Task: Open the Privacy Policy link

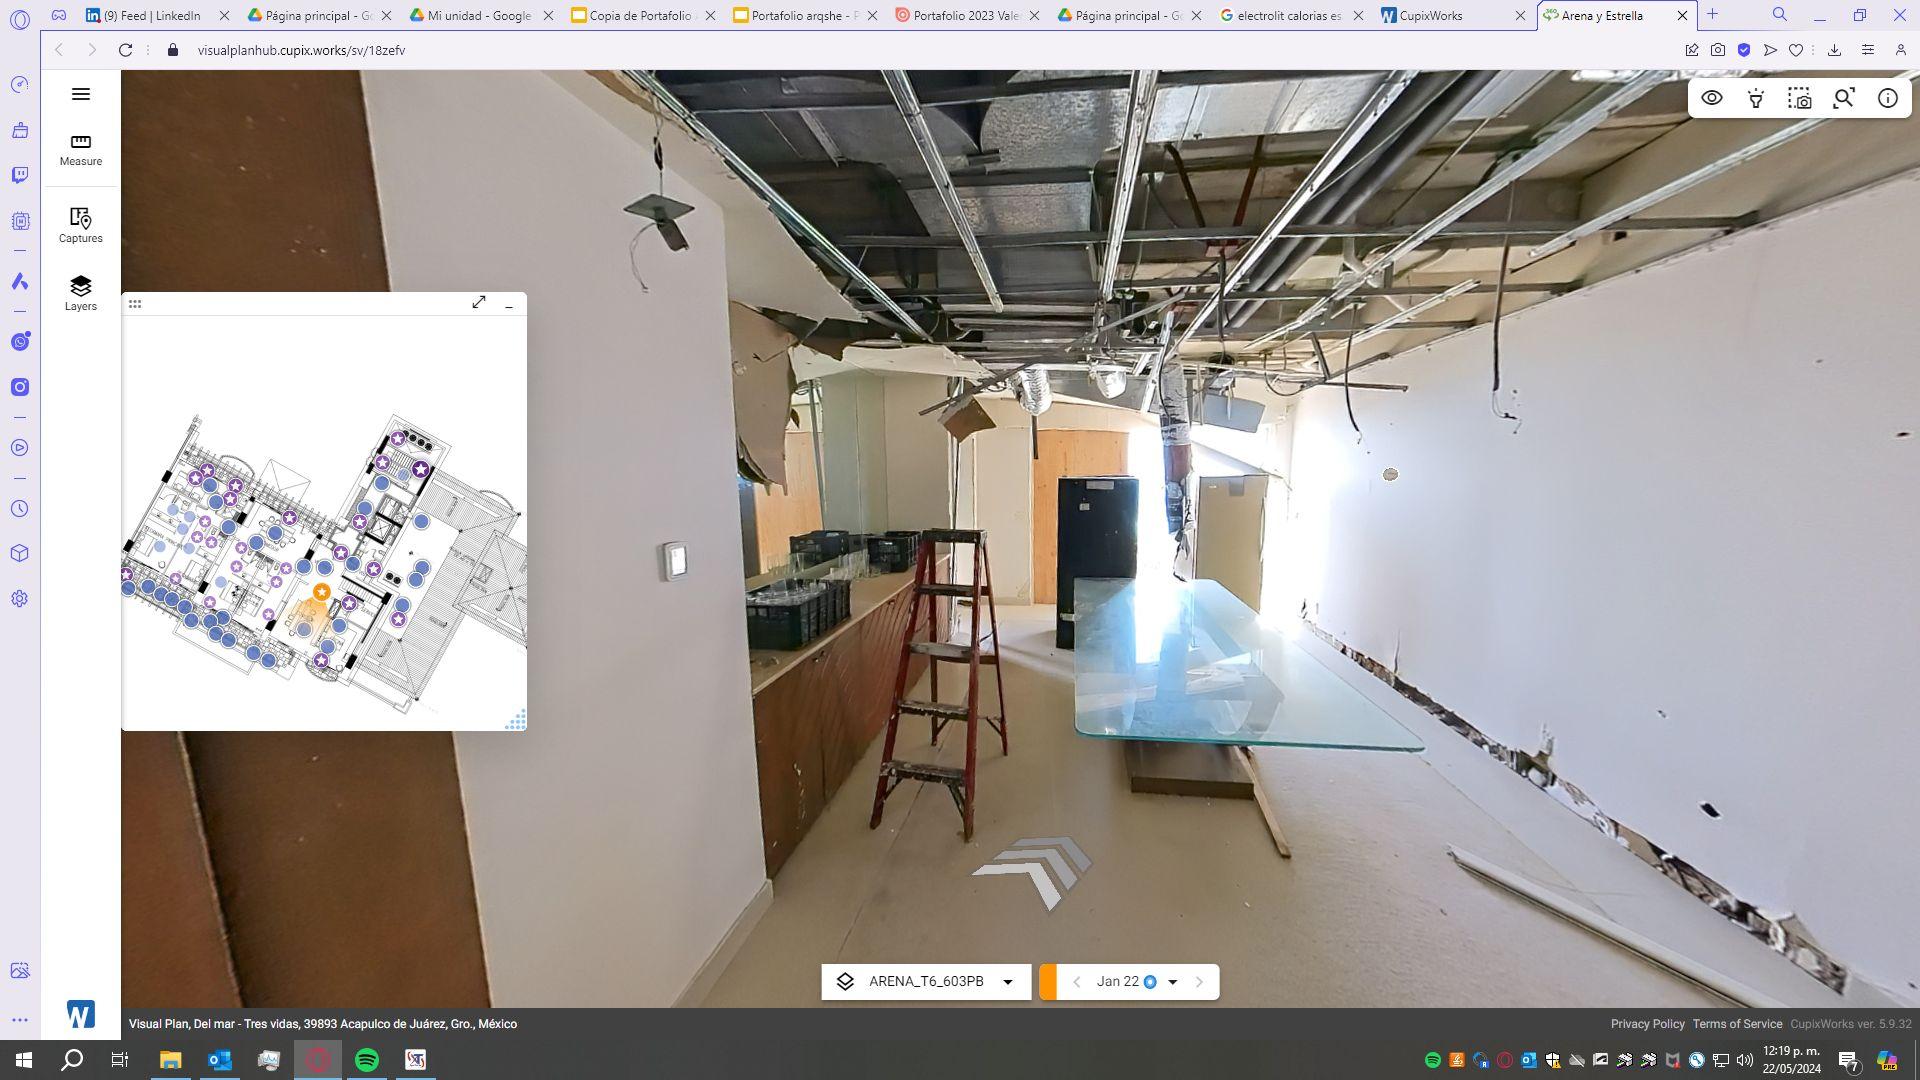Action: (1647, 1024)
